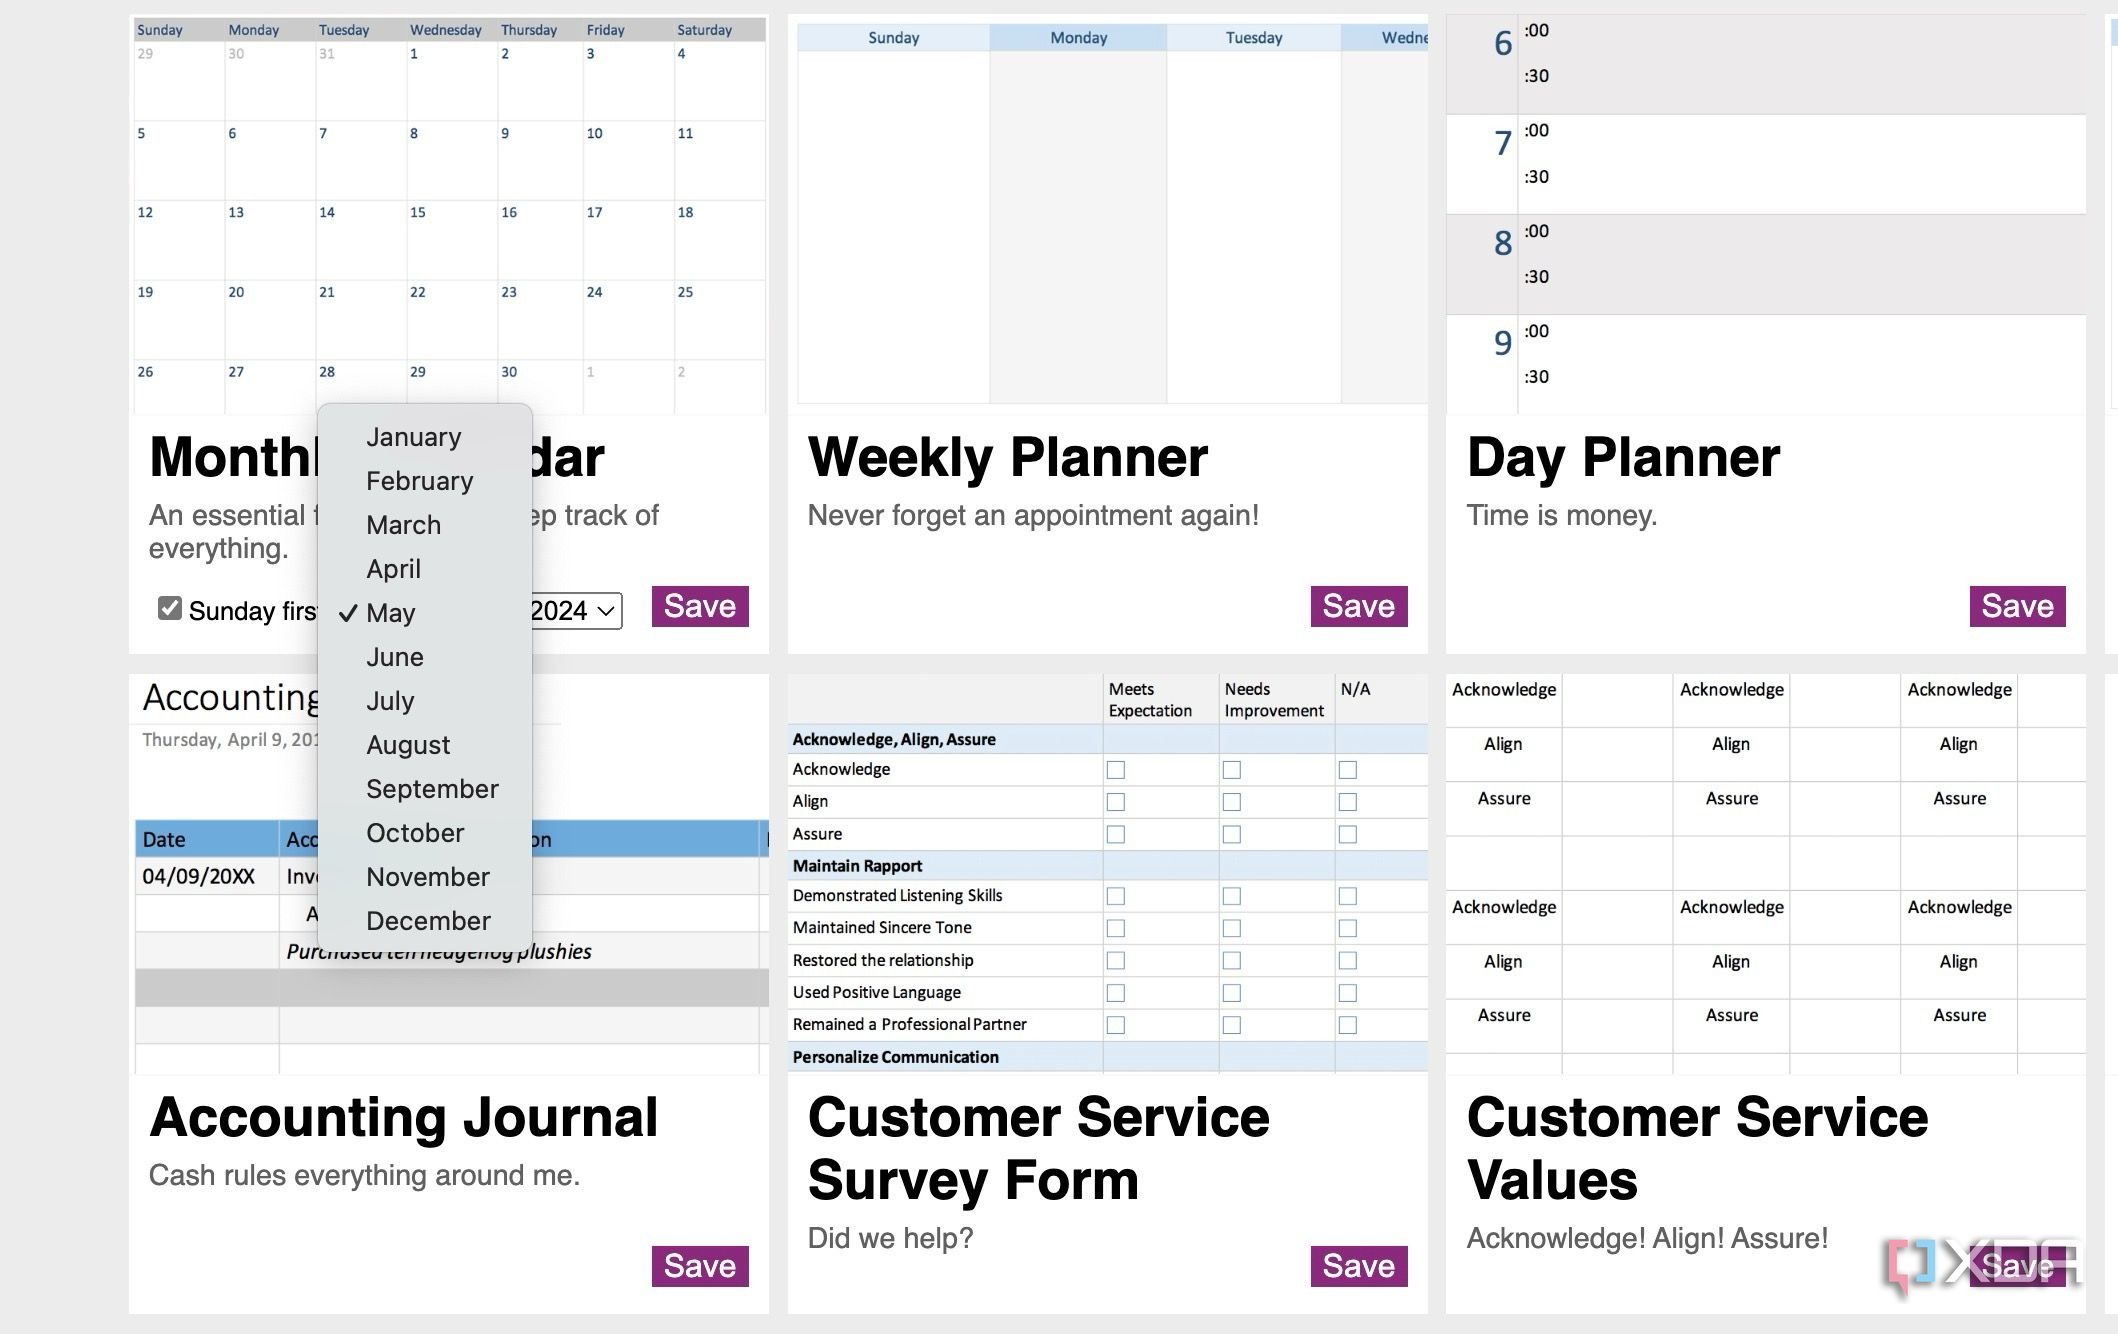The width and height of the screenshot is (2118, 1334).
Task: Choose December from the month dropdown
Action: coord(428,921)
